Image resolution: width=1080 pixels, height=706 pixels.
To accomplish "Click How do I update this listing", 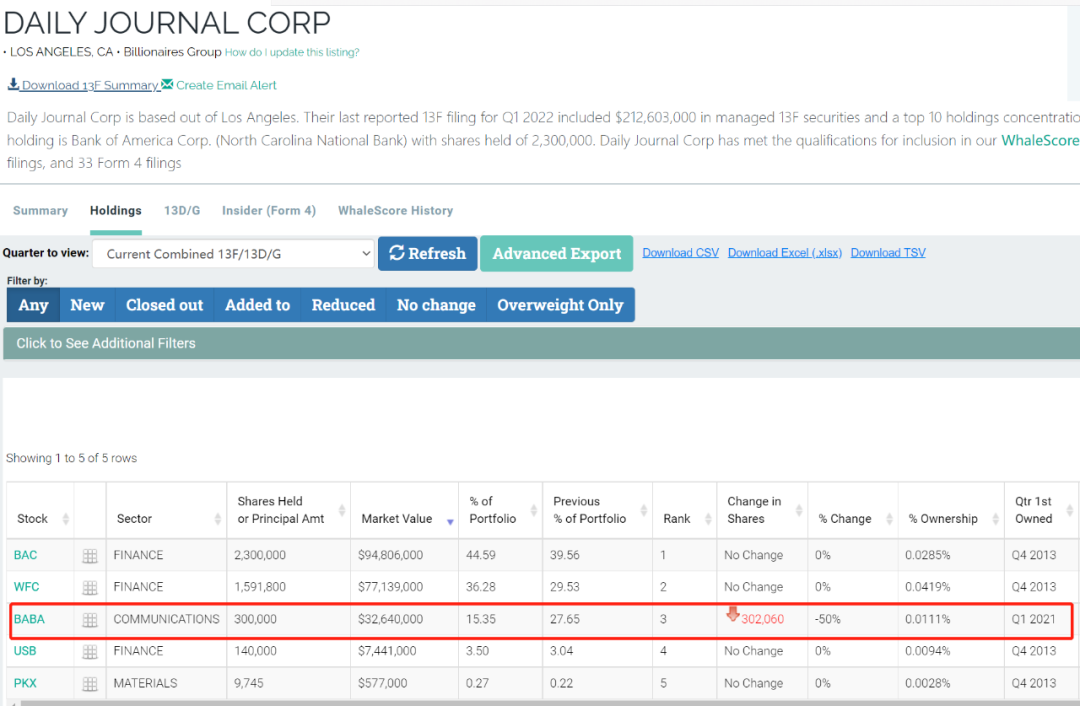I will [292, 52].
